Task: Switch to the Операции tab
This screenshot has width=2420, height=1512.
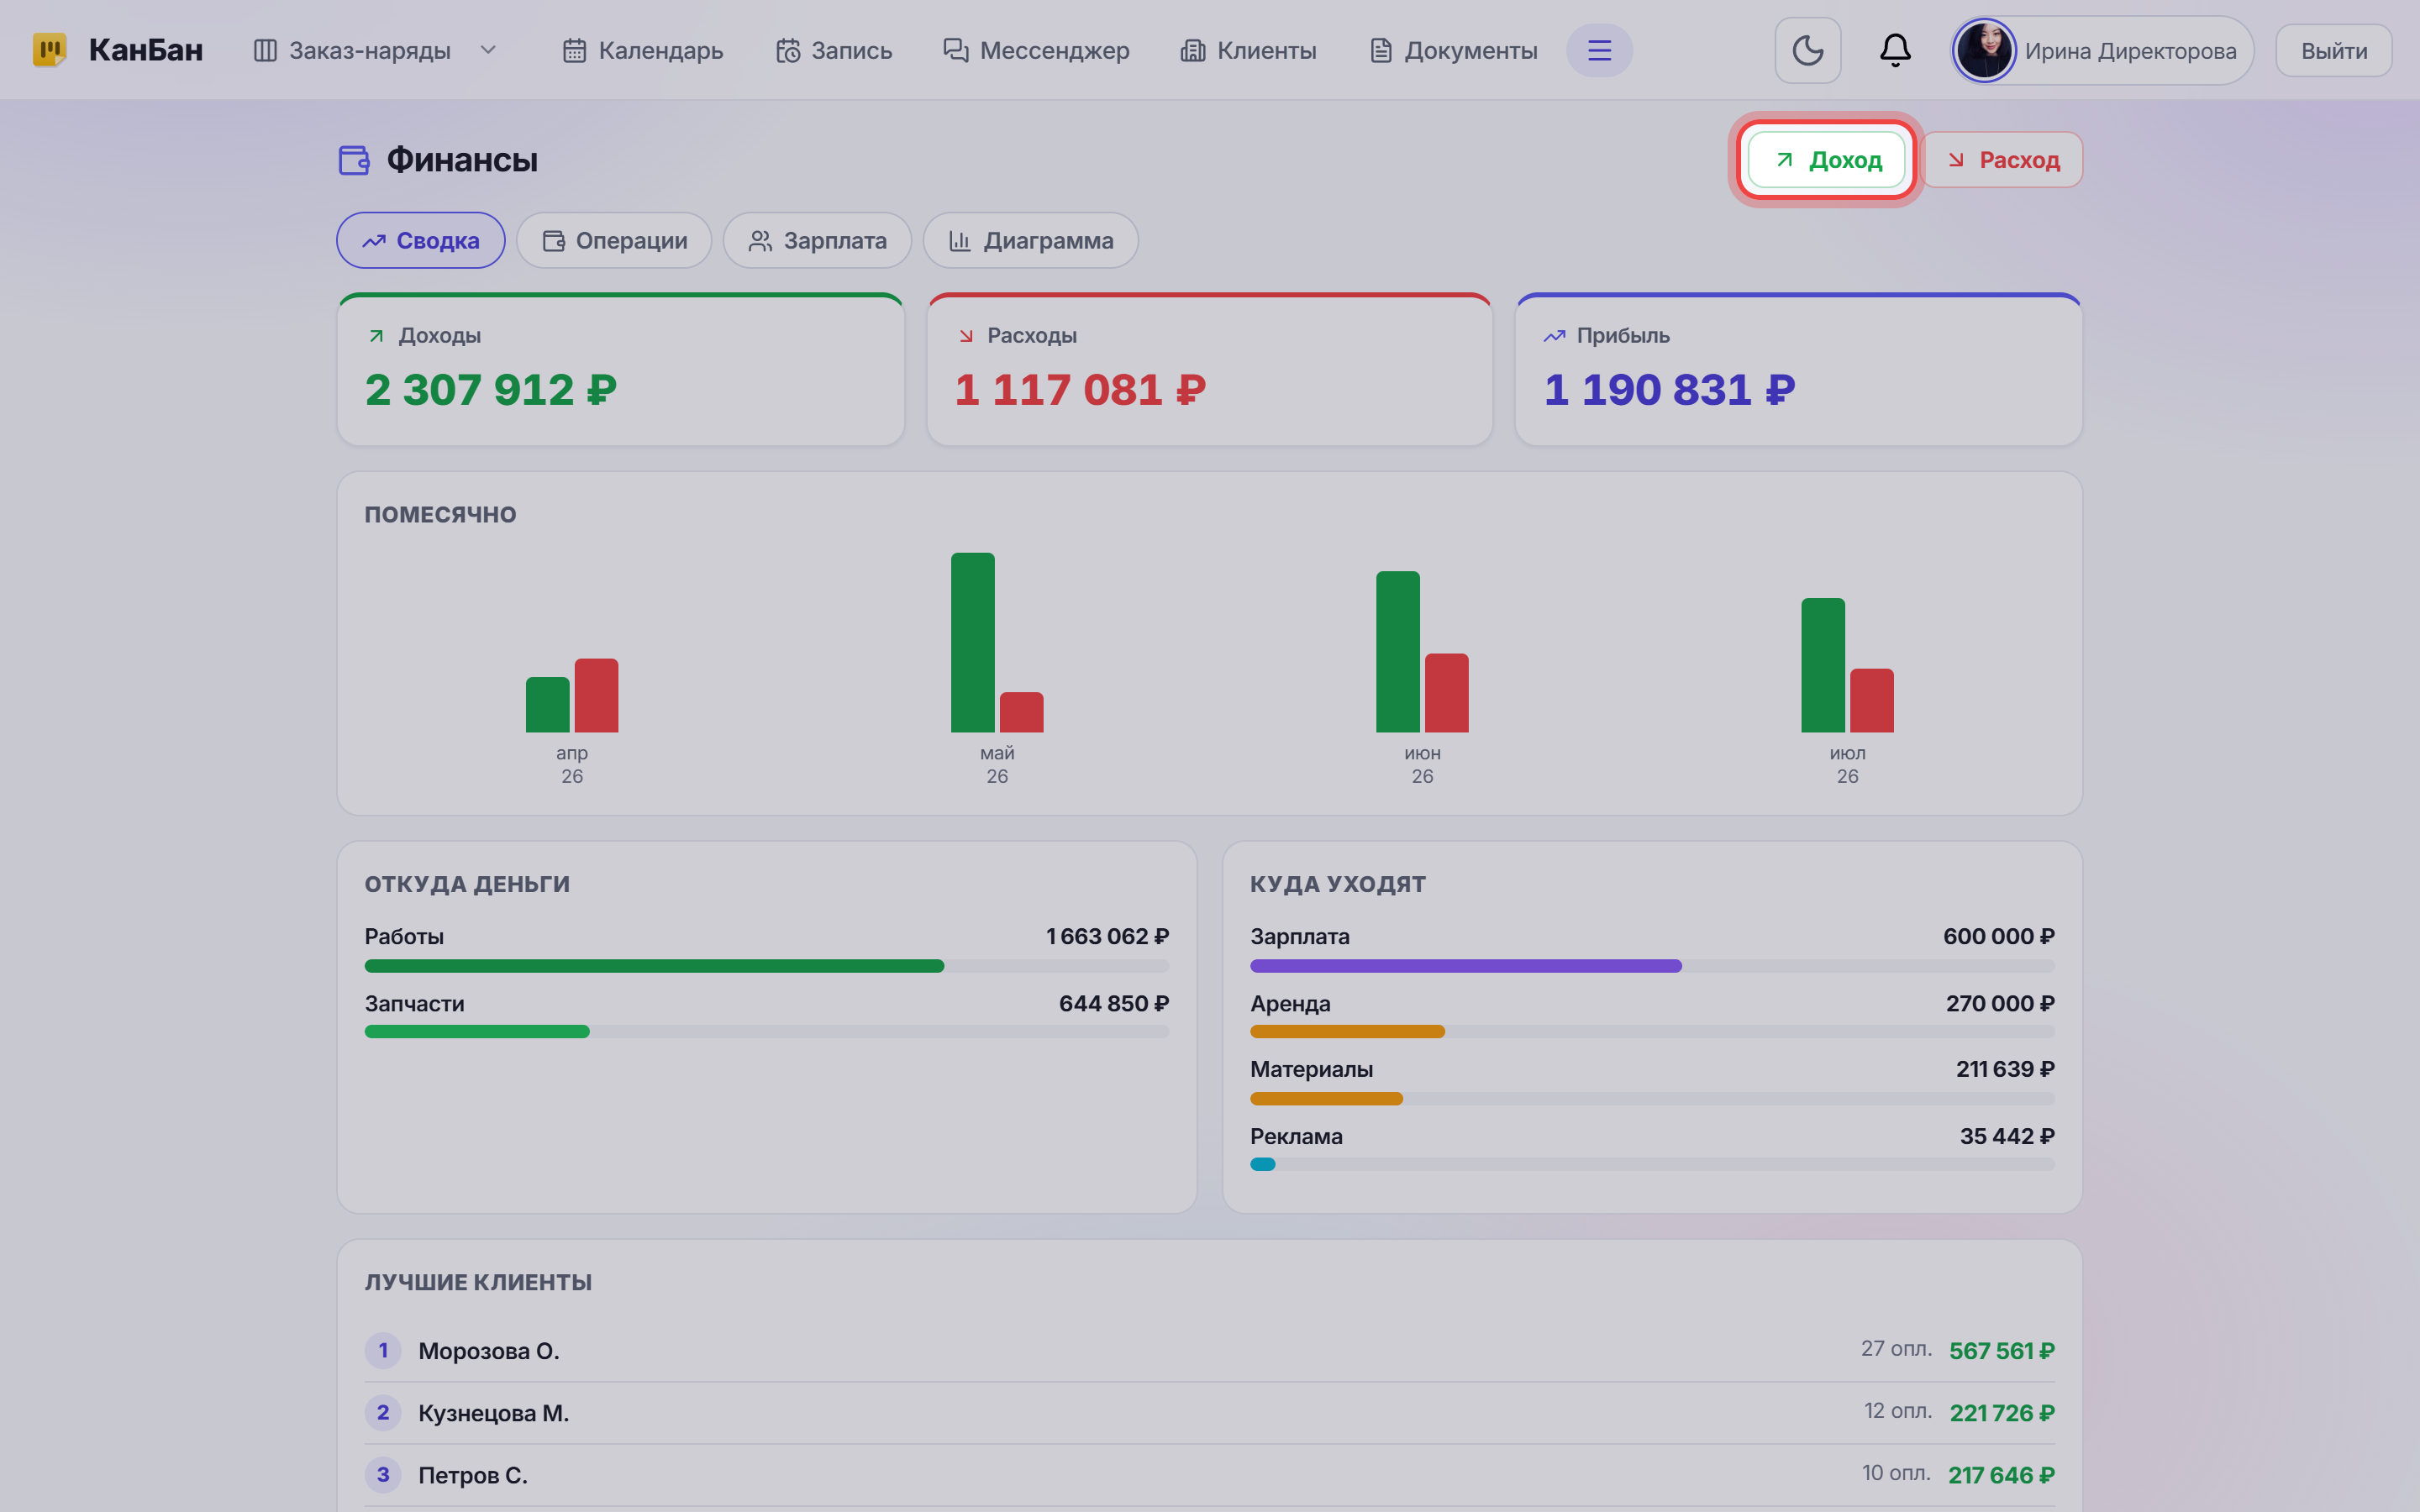Action: pos(614,240)
